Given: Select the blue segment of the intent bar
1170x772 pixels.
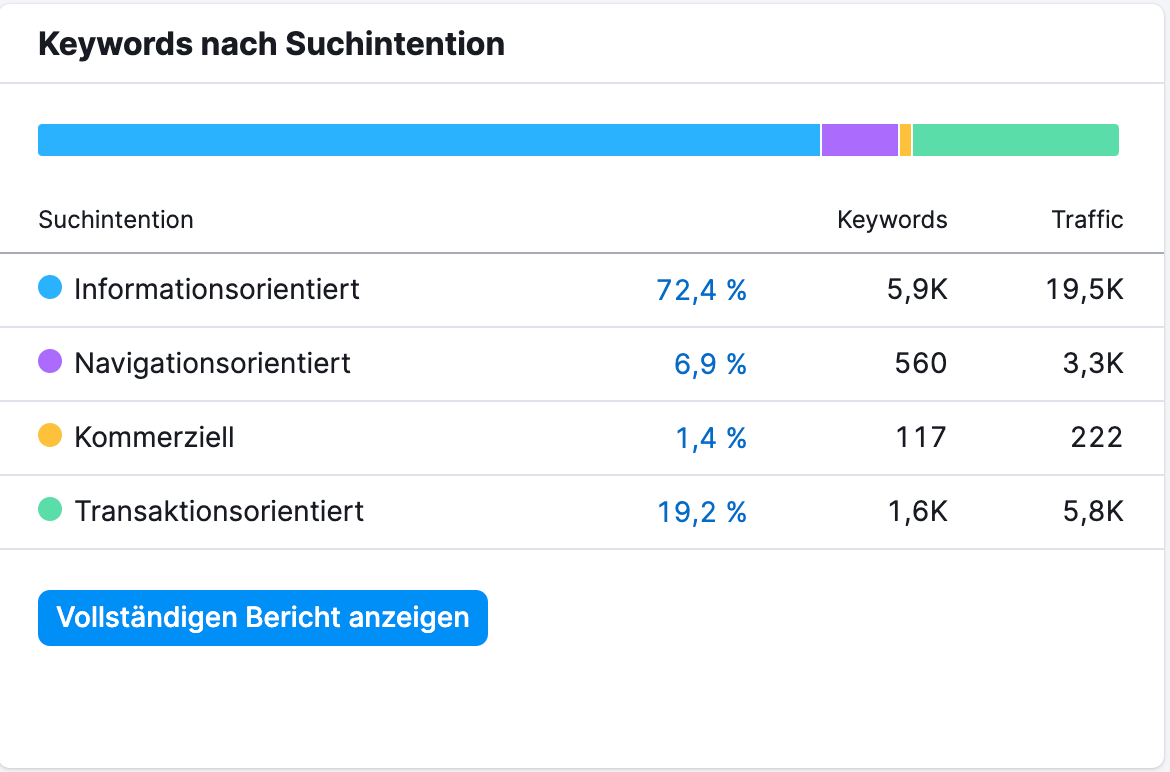Looking at the screenshot, I should click(x=428, y=140).
